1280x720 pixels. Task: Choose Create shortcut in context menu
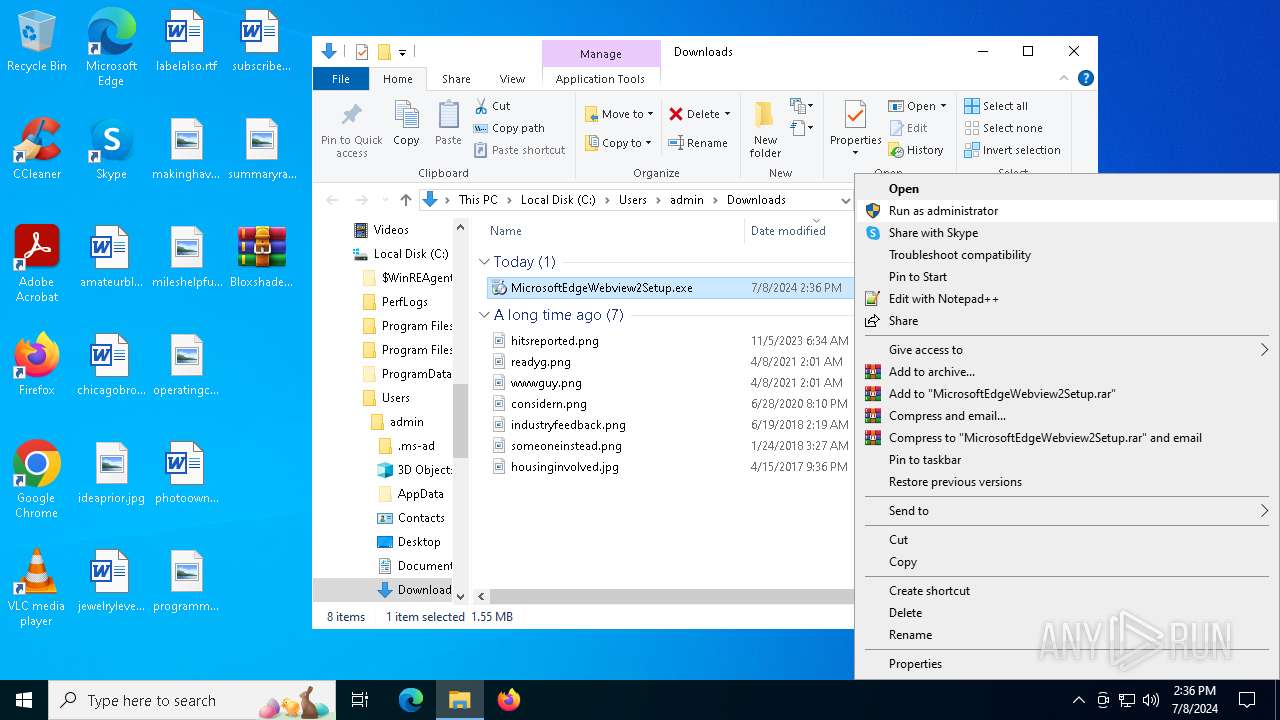pyautogui.click(x=1067, y=591)
